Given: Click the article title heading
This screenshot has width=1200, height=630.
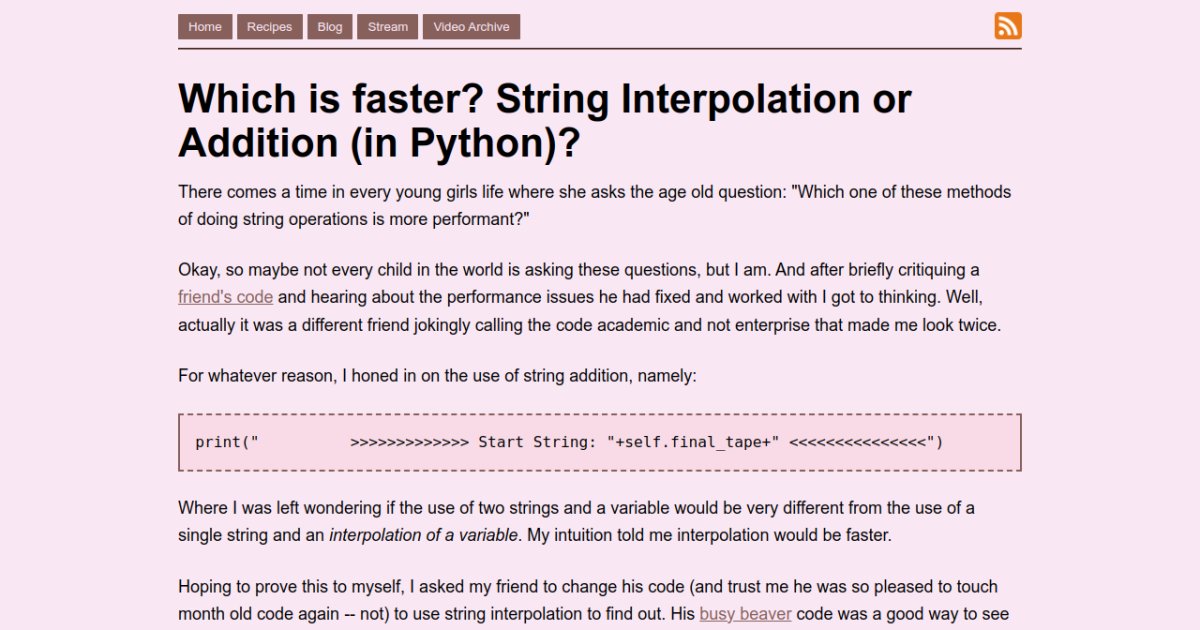Looking at the screenshot, I should coord(544,121).
